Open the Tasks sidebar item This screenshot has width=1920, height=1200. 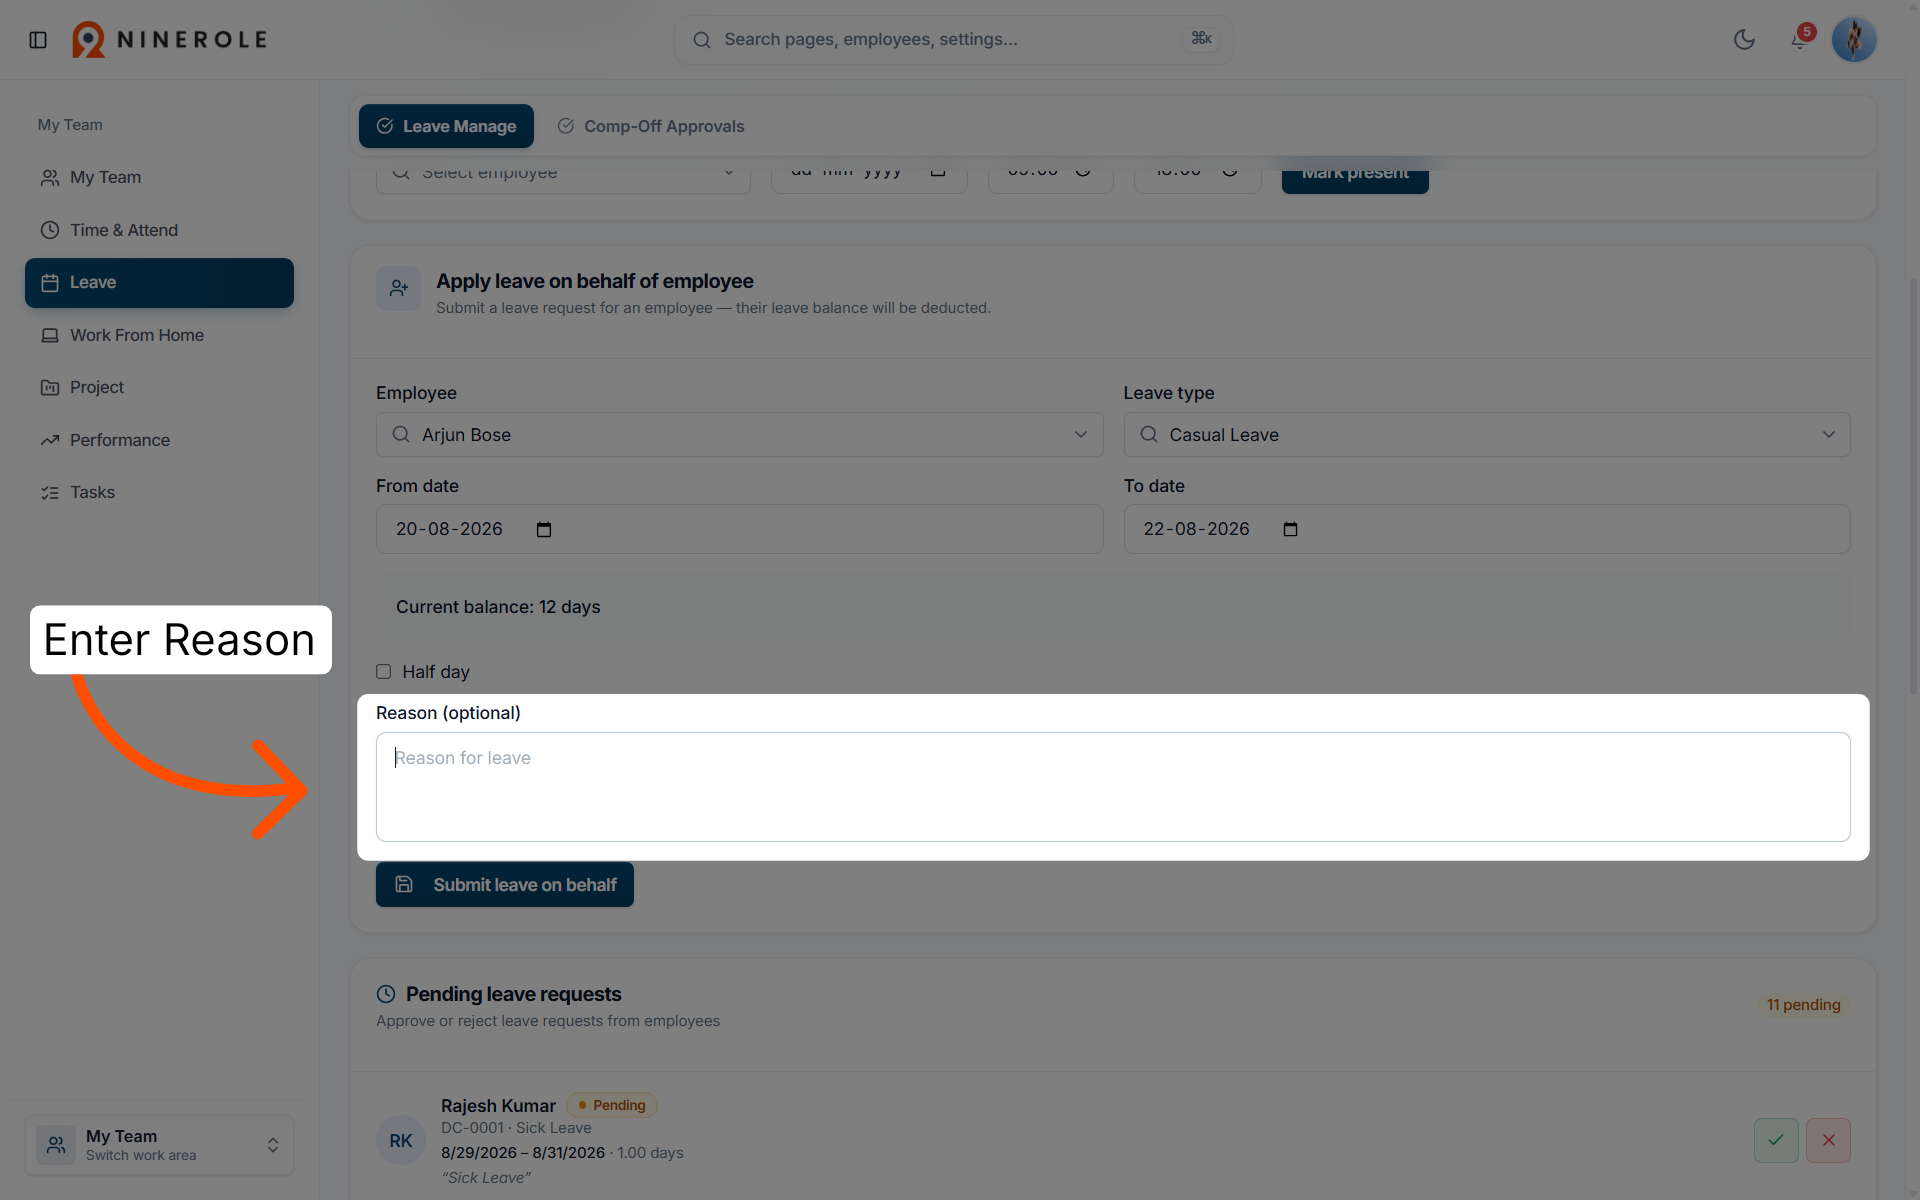click(159, 492)
